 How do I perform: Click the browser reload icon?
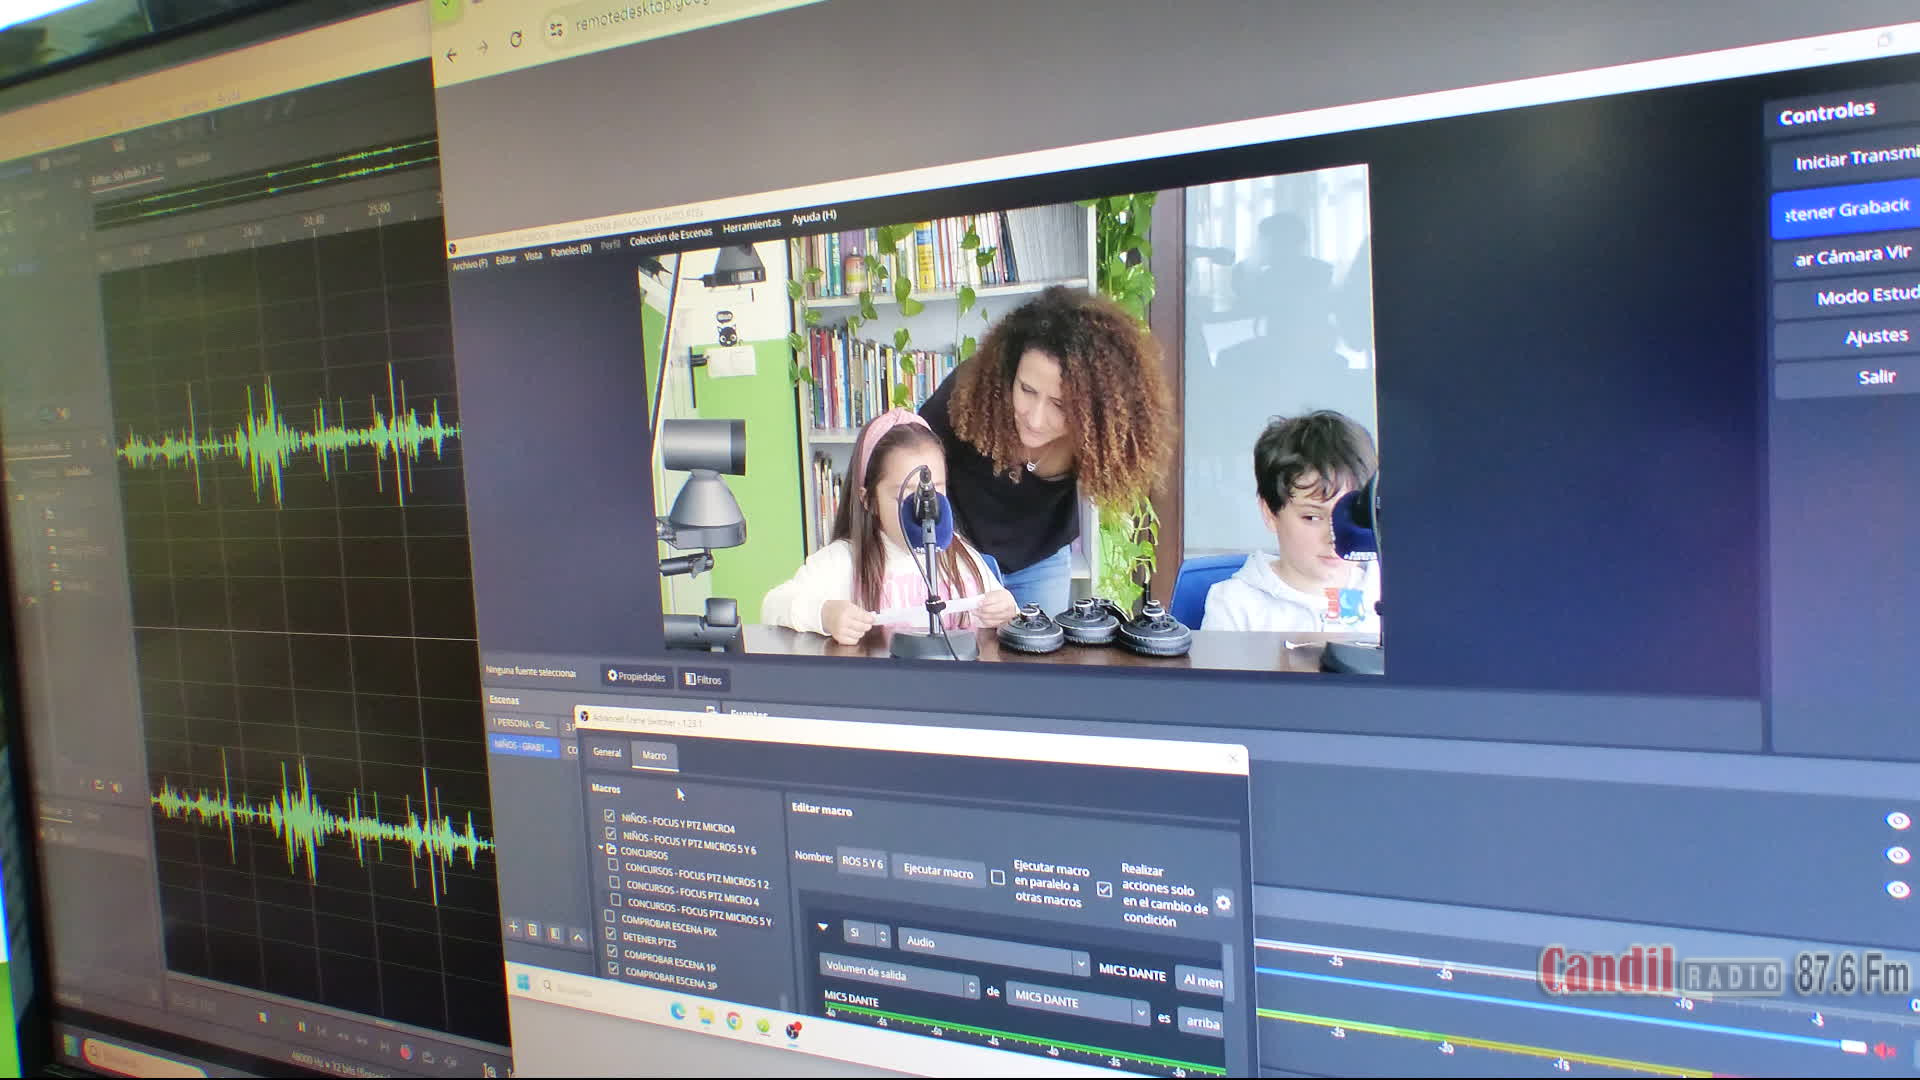[516, 40]
